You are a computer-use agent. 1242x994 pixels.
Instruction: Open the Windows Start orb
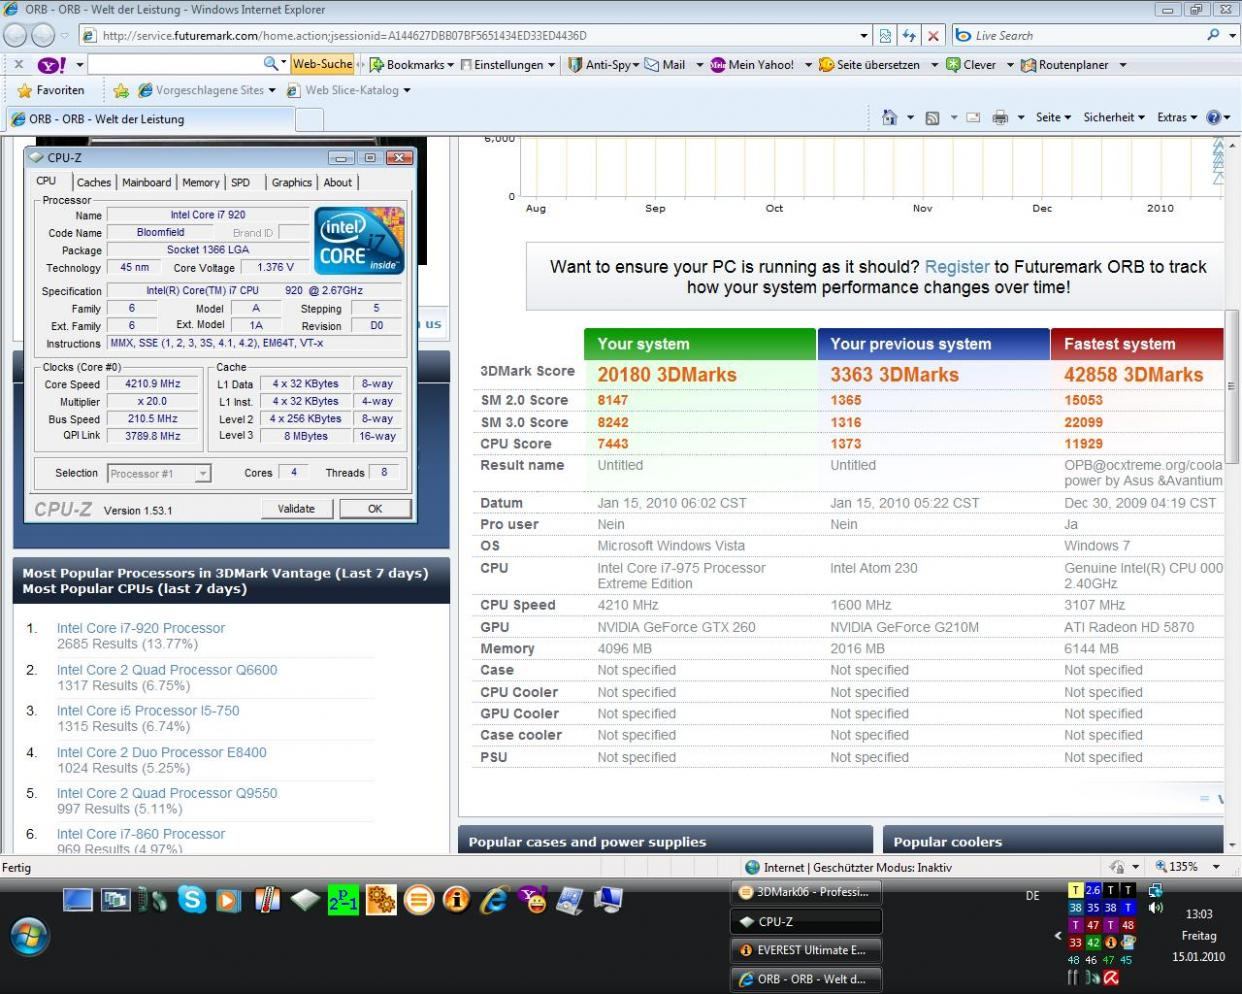(30, 937)
